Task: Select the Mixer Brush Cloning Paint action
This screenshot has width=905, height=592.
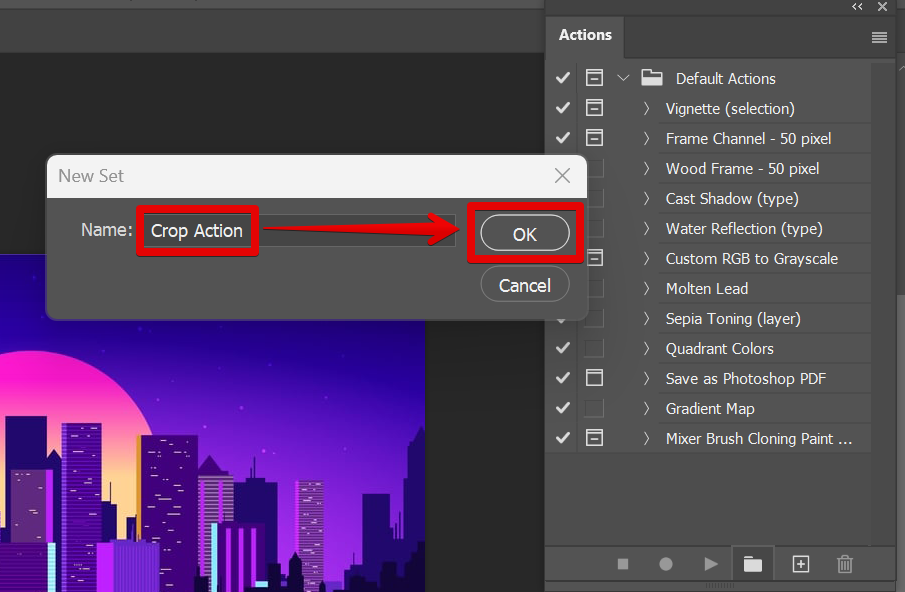Action: tap(758, 439)
